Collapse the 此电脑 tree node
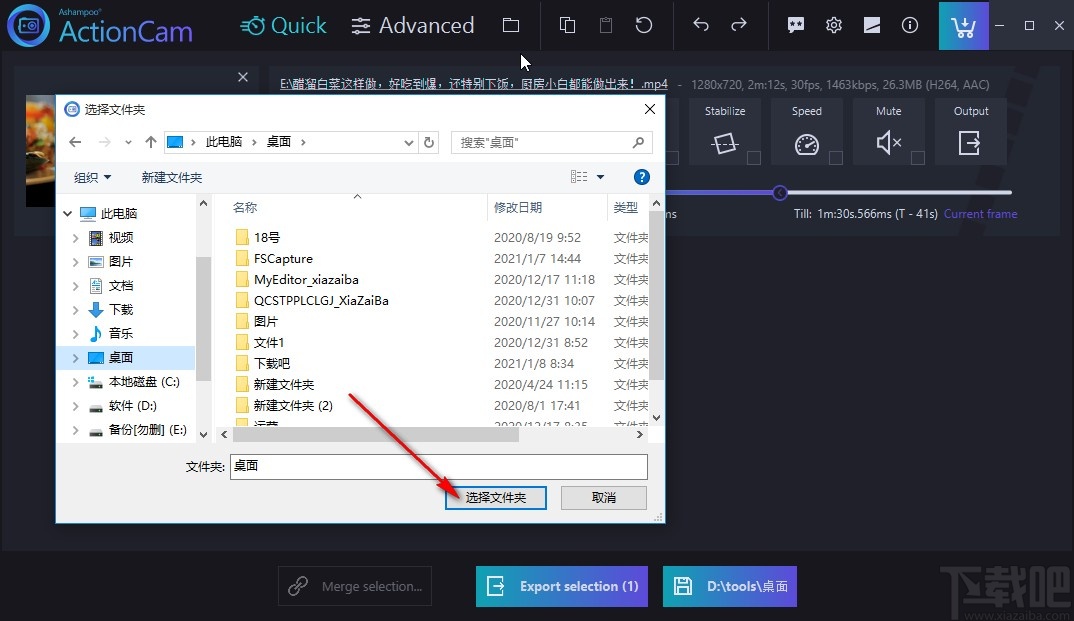This screenshot has width=1074, height=621. (67, 213)
